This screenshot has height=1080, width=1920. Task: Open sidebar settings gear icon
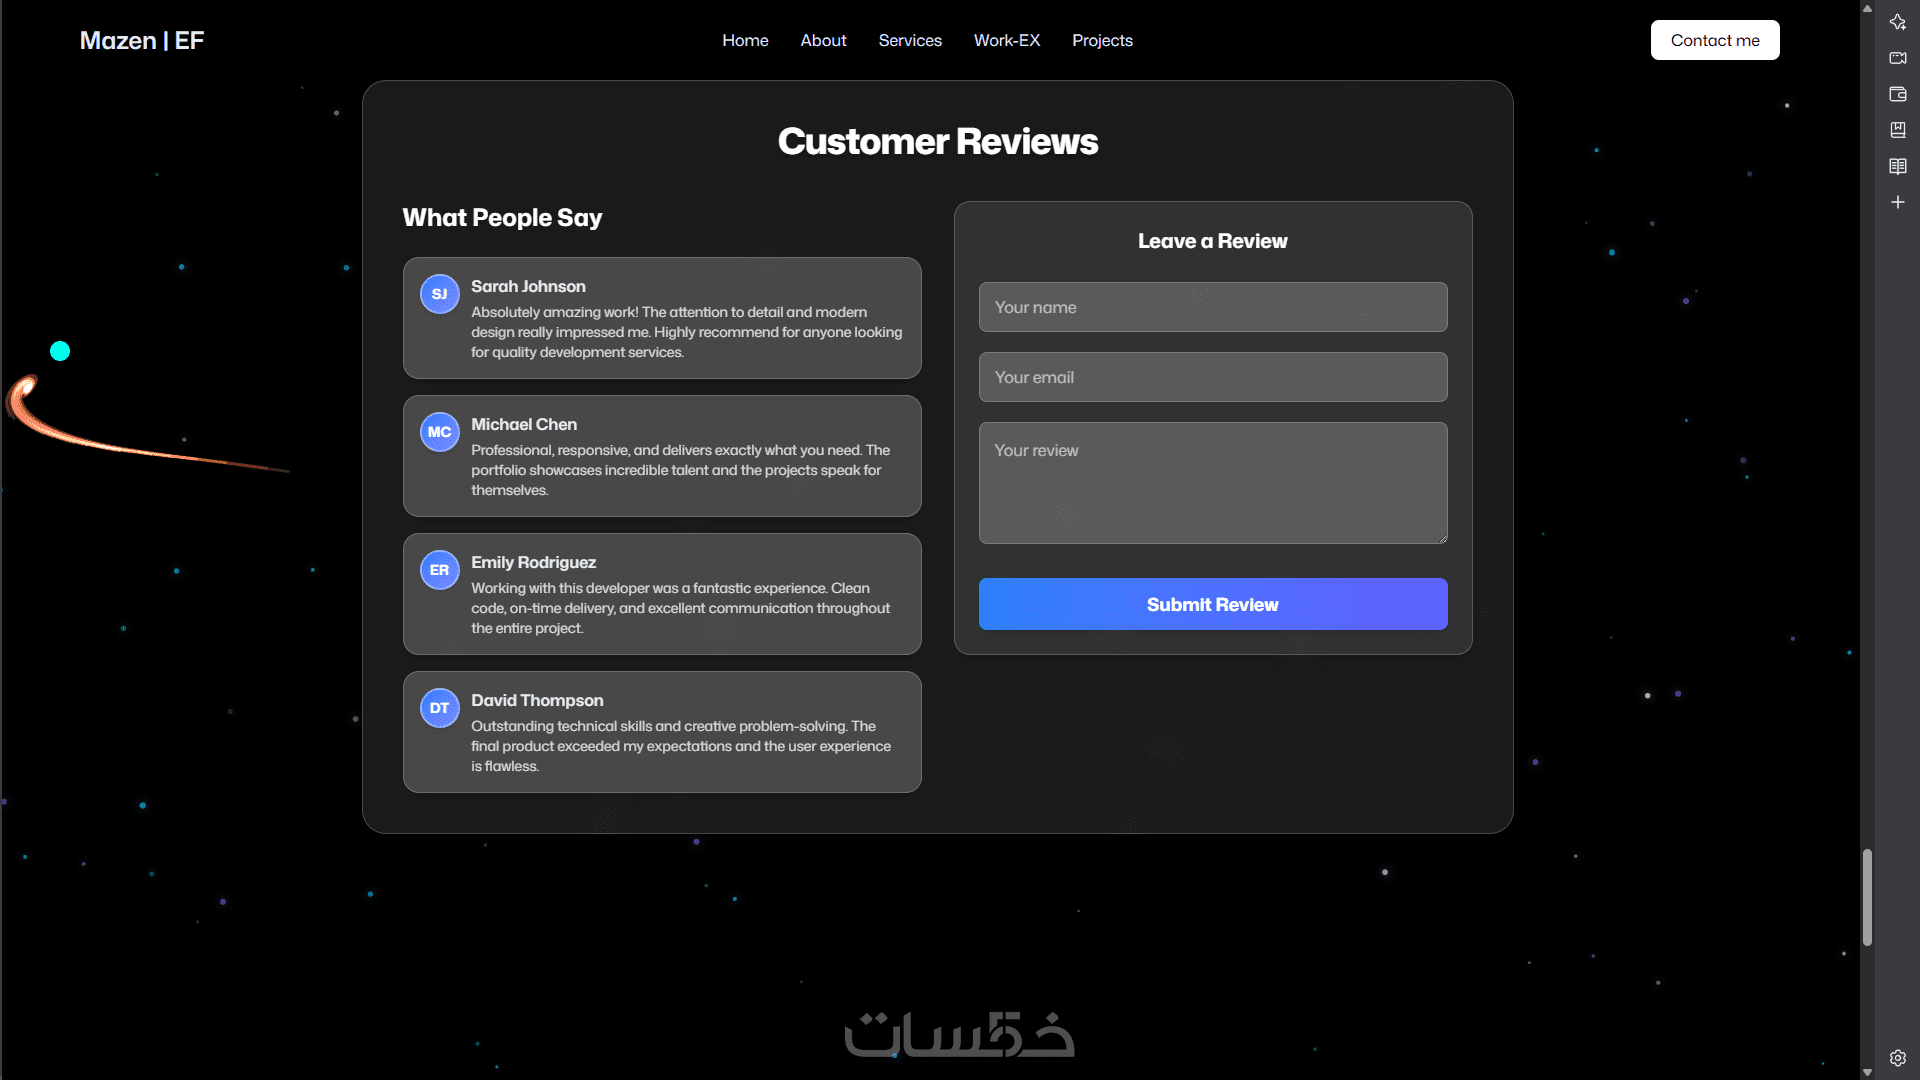pos(1897,1058)
